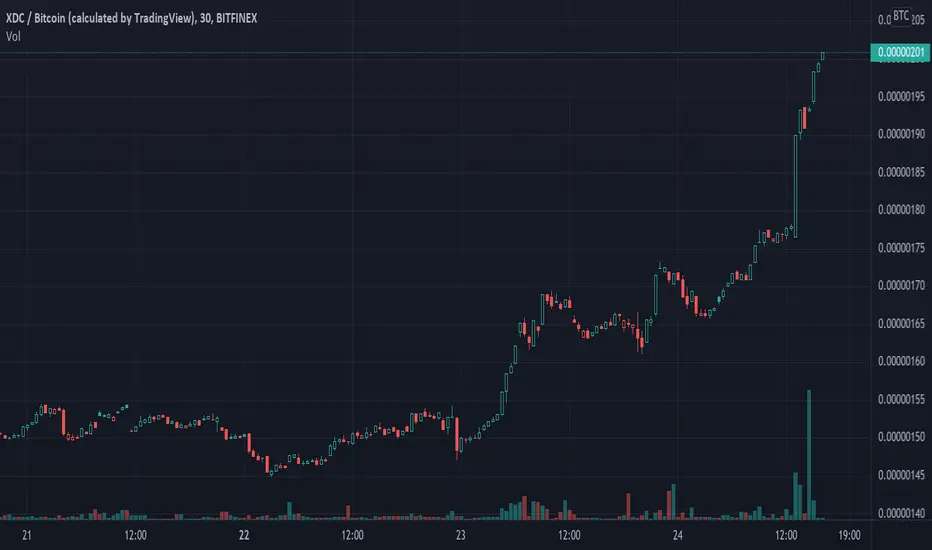932x550 pixels.
Task: Click the 21 date marker on time axis
Action: pos(27,535)
